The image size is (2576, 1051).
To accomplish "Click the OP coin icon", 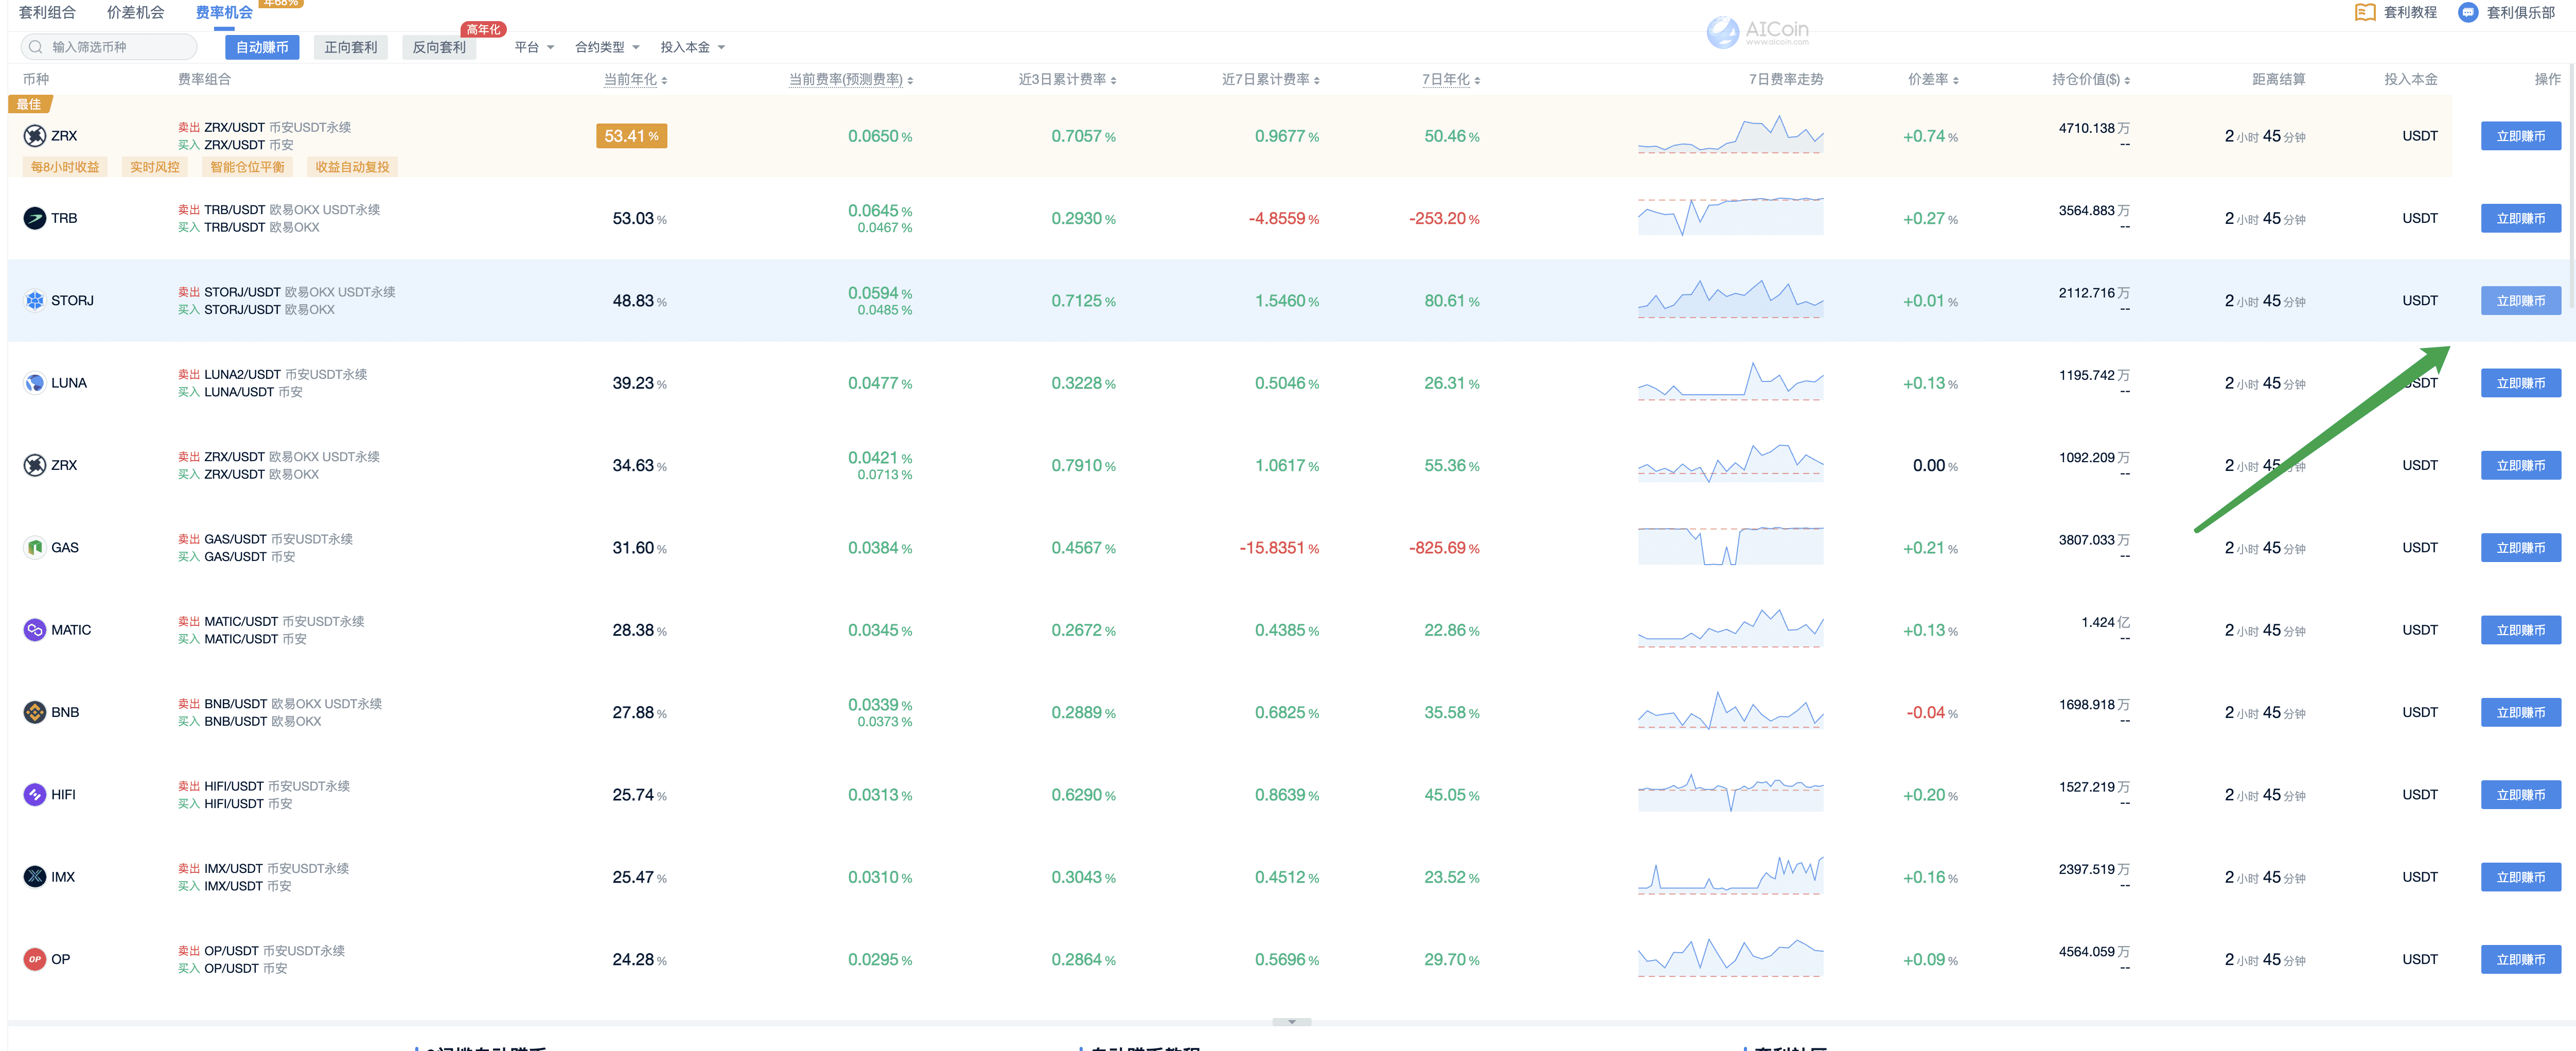I will 35,959.
